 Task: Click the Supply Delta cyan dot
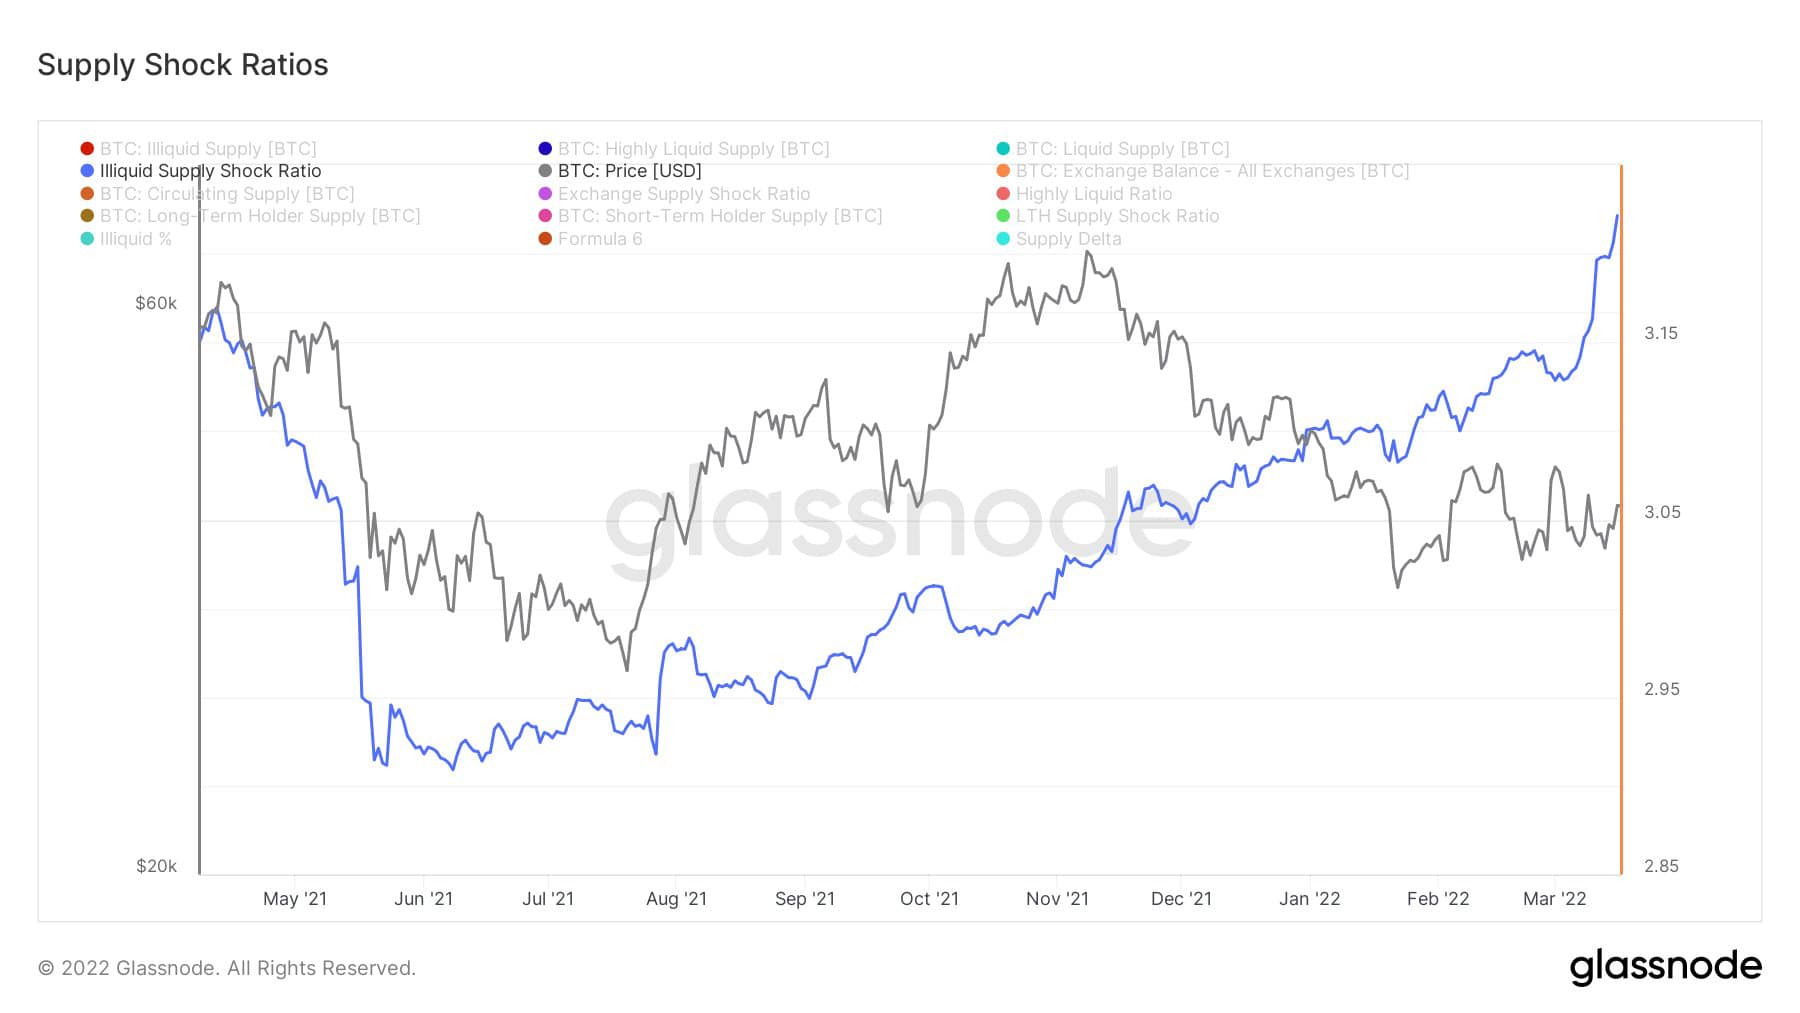point(1003,239)
